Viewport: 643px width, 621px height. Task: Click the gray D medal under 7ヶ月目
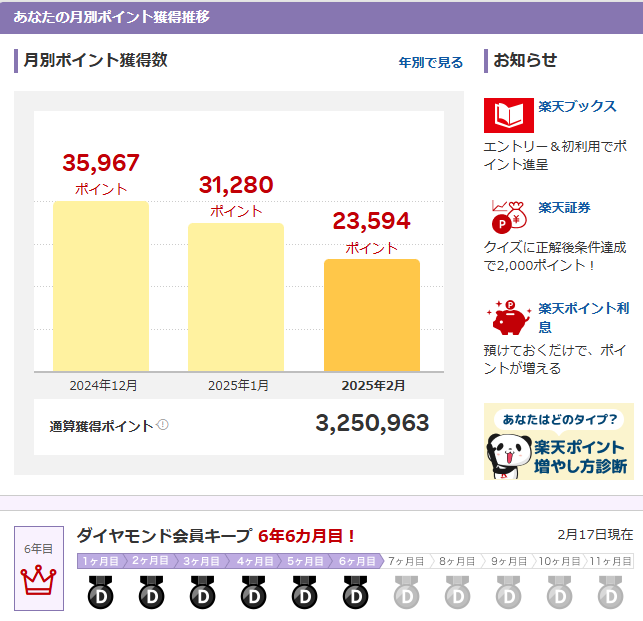coord(406,592)
